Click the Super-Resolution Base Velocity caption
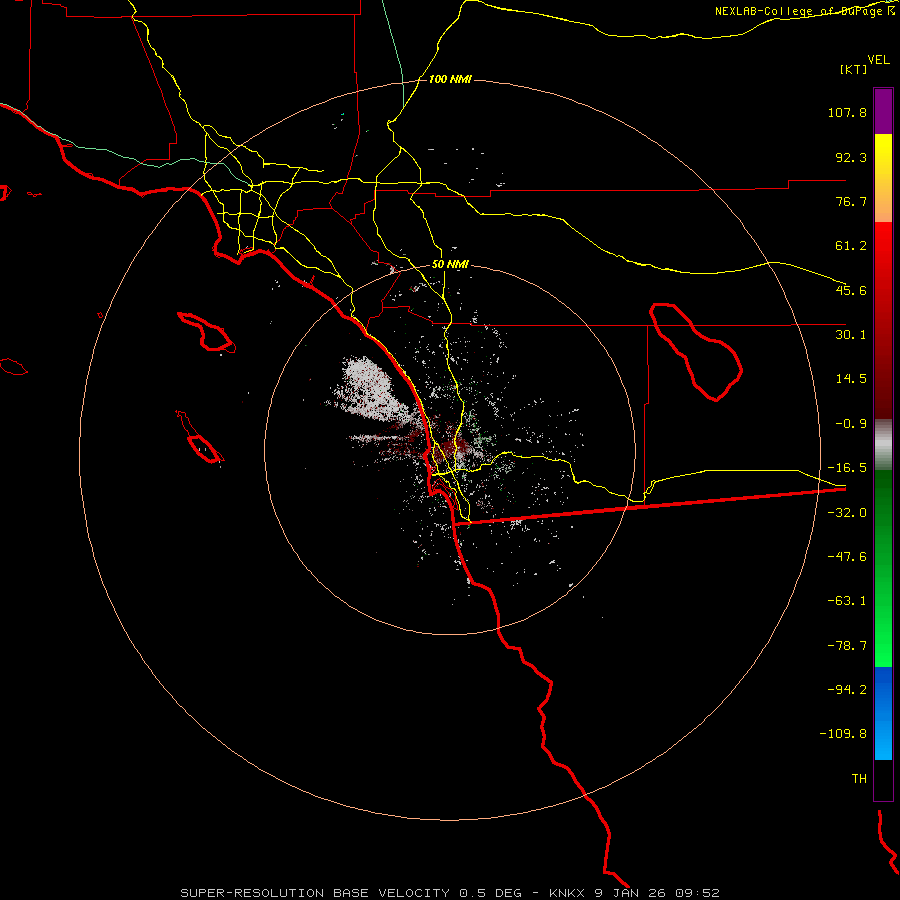Screen dimensions: 900x900 pyautogui.click(x=450, y=893)
